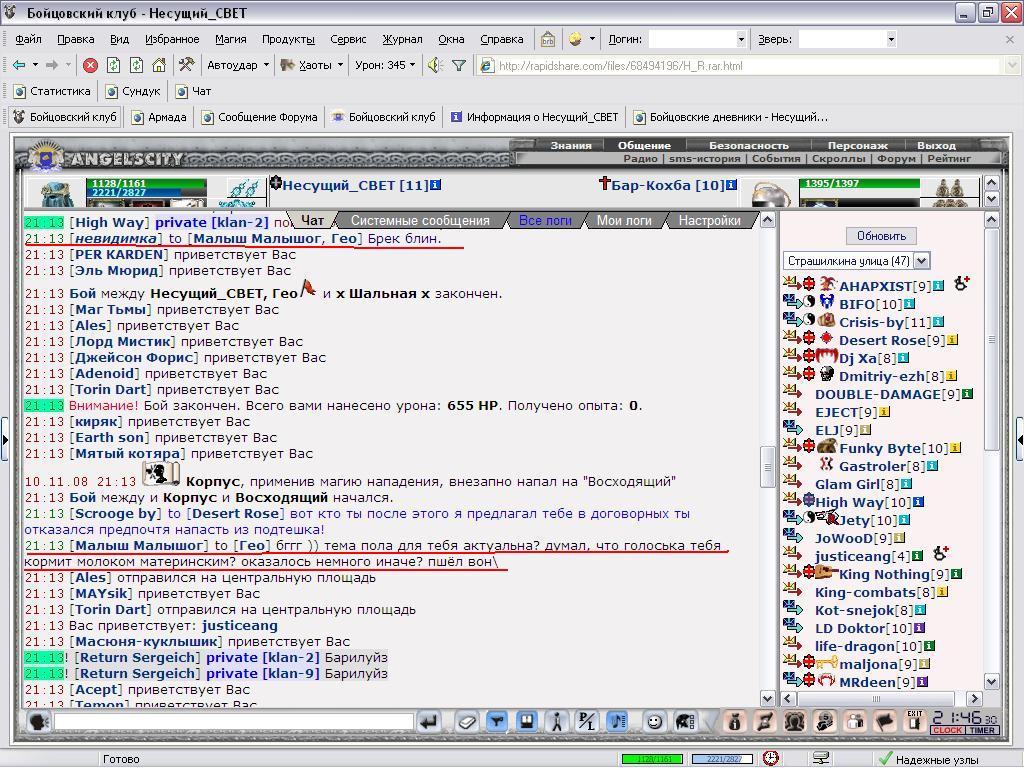
Task: Open Безопасность game menu
Action: (x=748, y=146)
